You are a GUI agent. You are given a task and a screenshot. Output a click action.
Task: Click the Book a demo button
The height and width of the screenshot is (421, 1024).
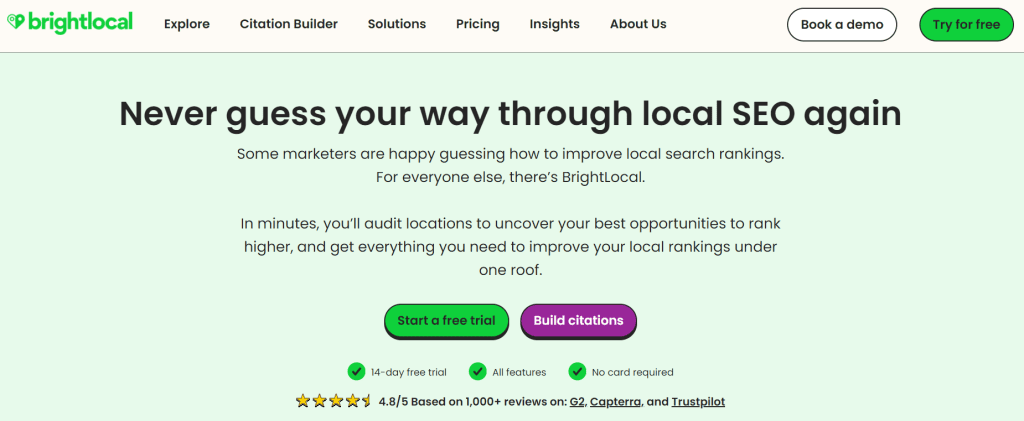tap(842, 25)
